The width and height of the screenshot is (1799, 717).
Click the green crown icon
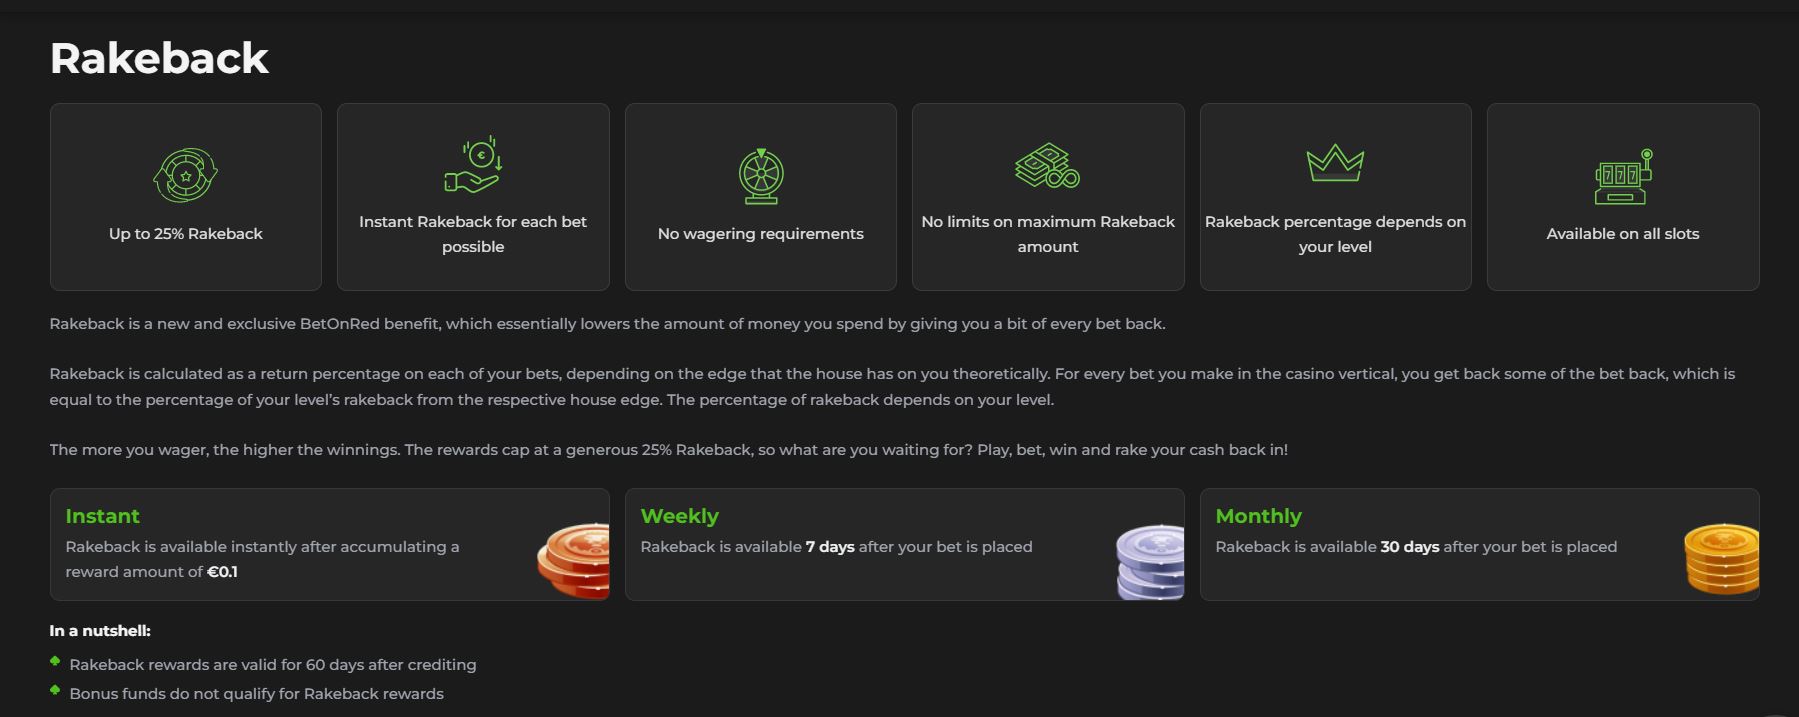(1335, 163)
